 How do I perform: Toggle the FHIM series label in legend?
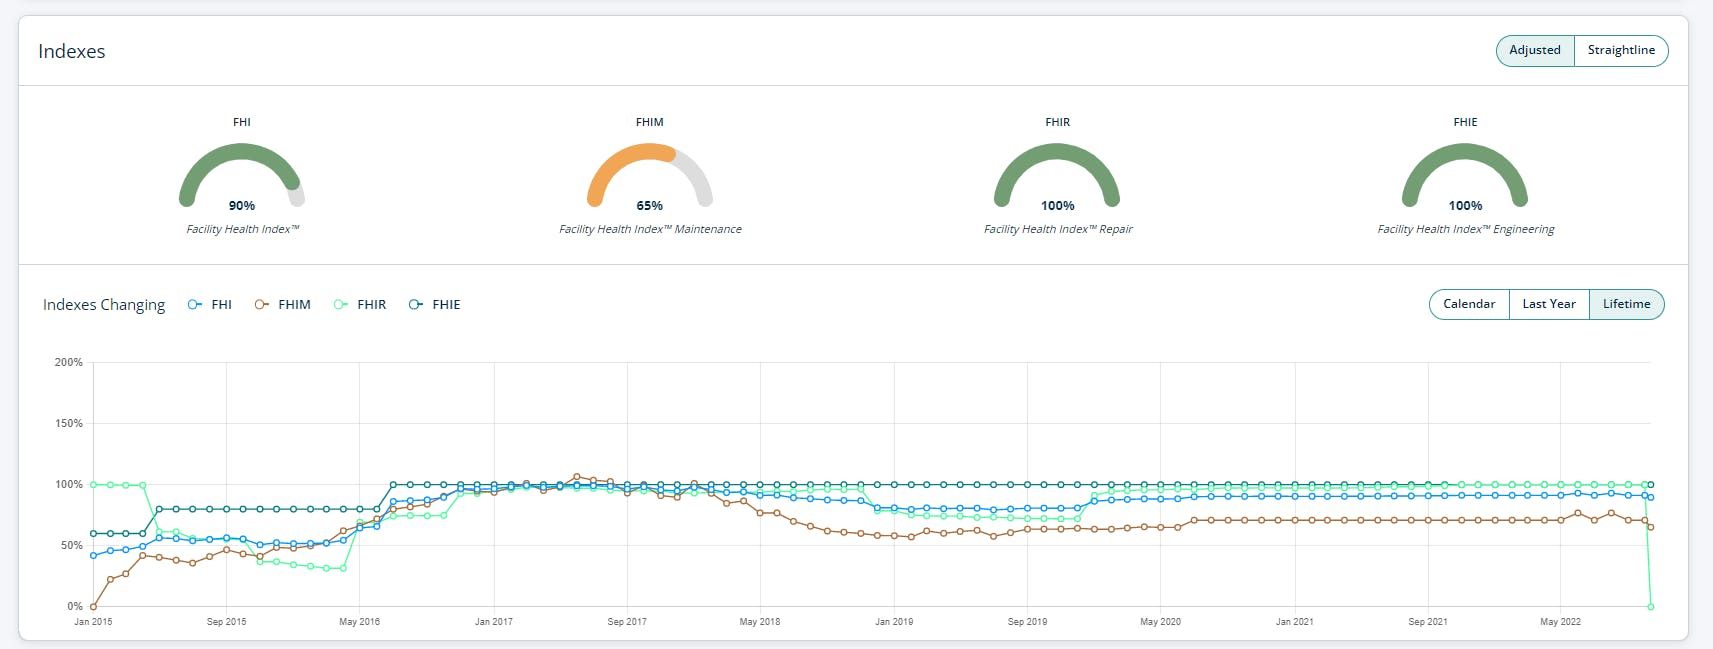294,305
